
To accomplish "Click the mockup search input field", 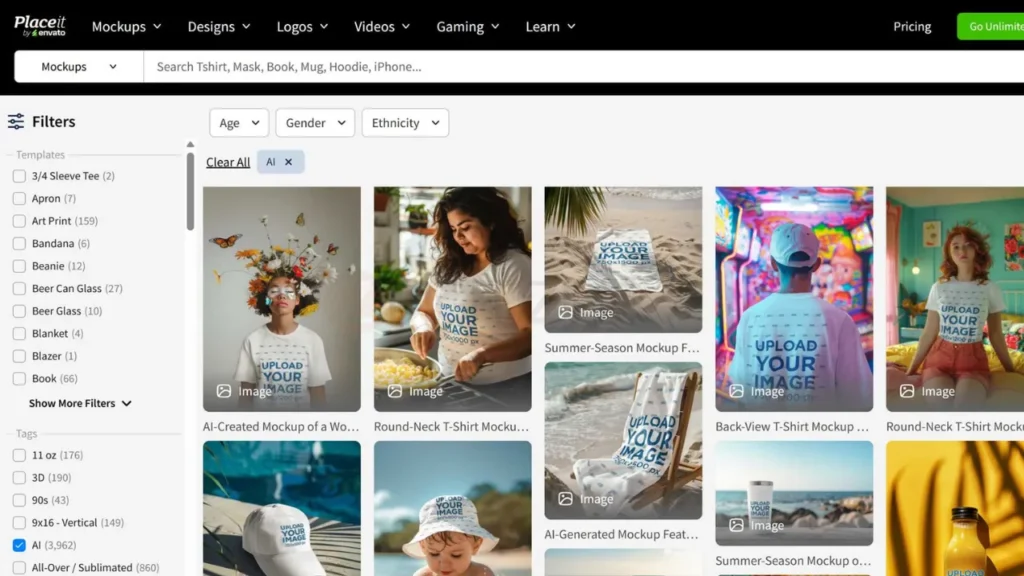I will coord(580,67).
